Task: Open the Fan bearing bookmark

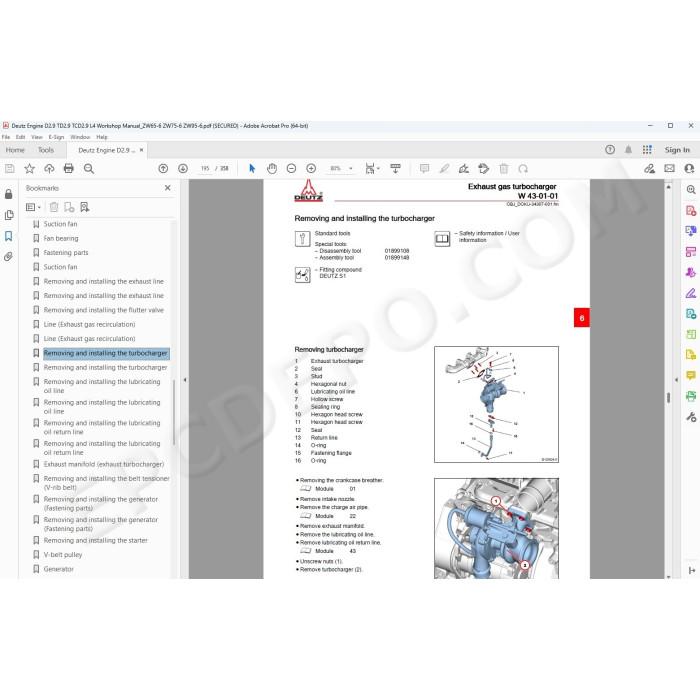Action: [61, 238]
